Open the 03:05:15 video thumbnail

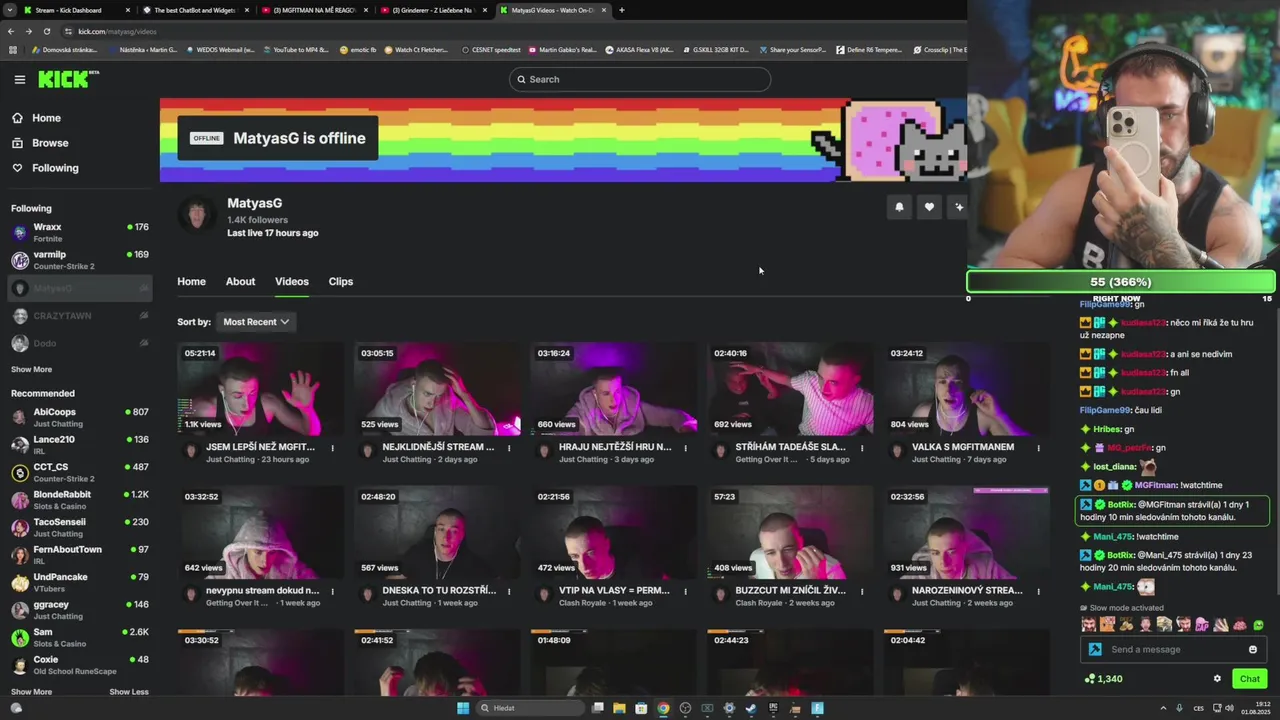click(437, 389)
